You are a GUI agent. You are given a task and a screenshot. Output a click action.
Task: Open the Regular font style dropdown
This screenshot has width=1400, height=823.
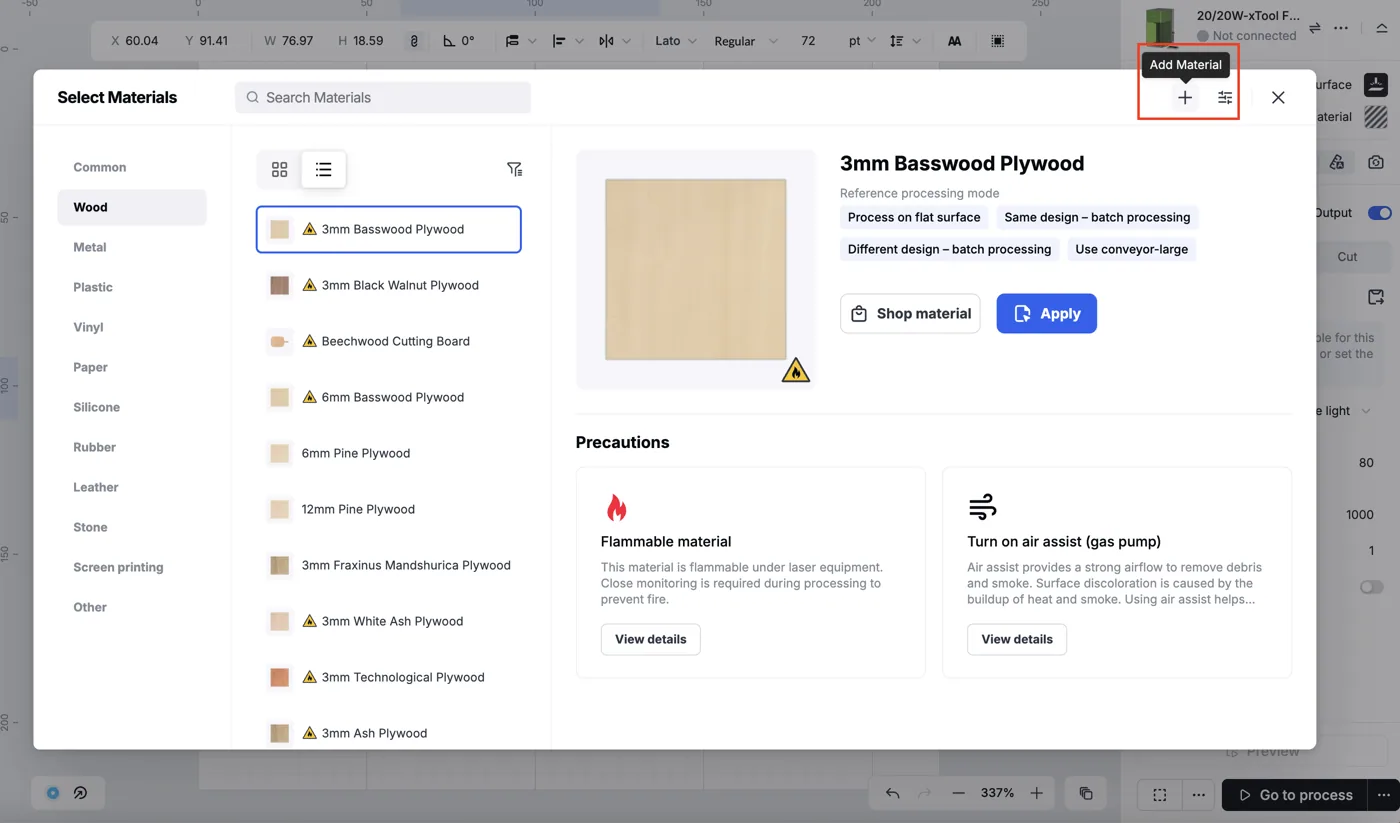[745, 41]
